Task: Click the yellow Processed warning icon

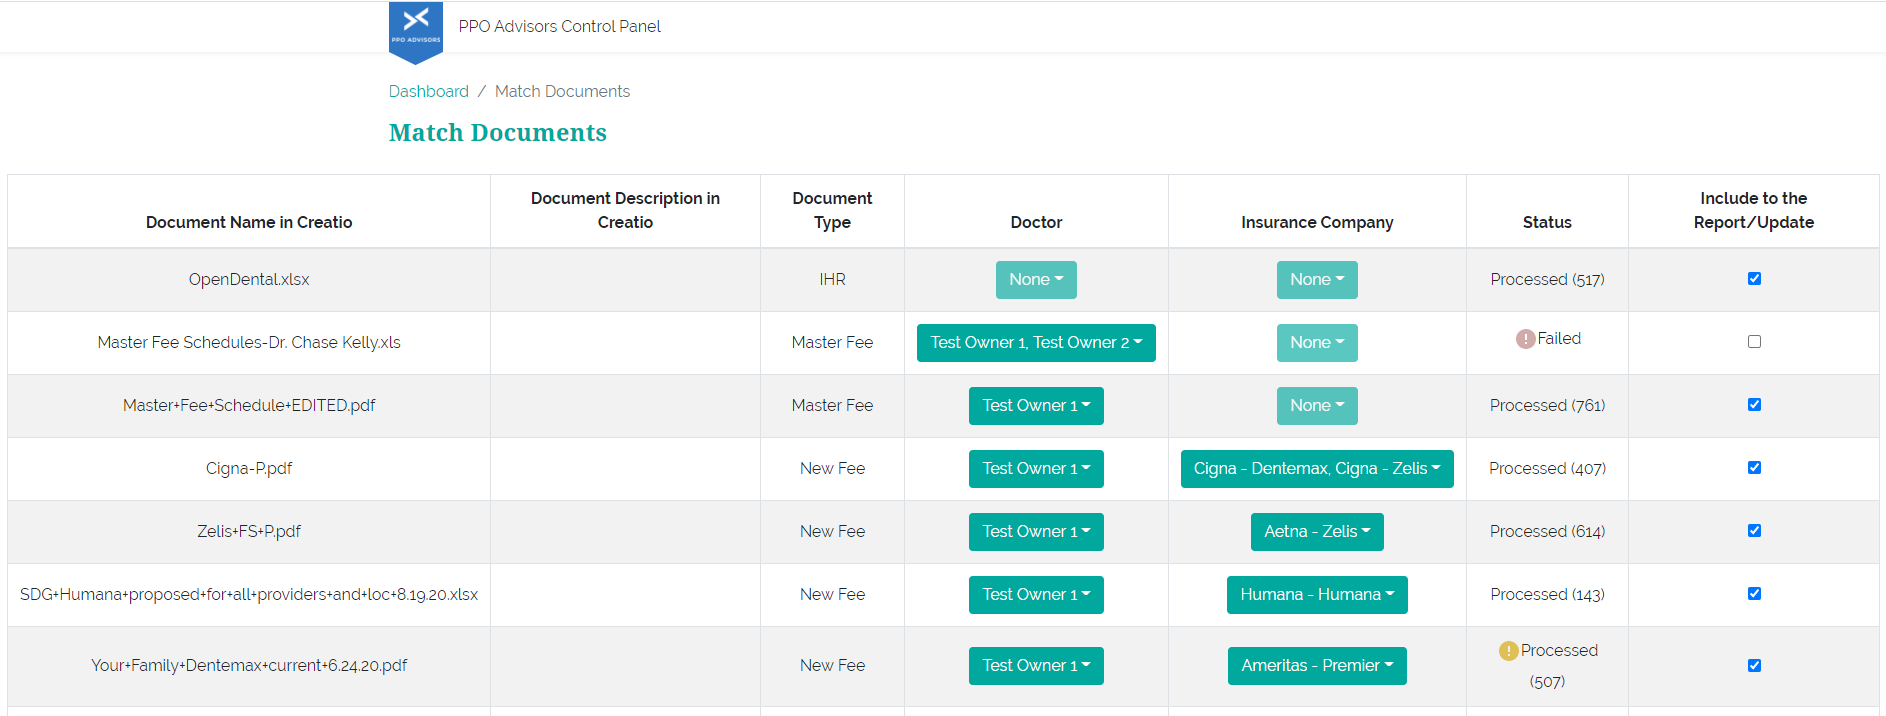Action: click(x=1508, y=651)
